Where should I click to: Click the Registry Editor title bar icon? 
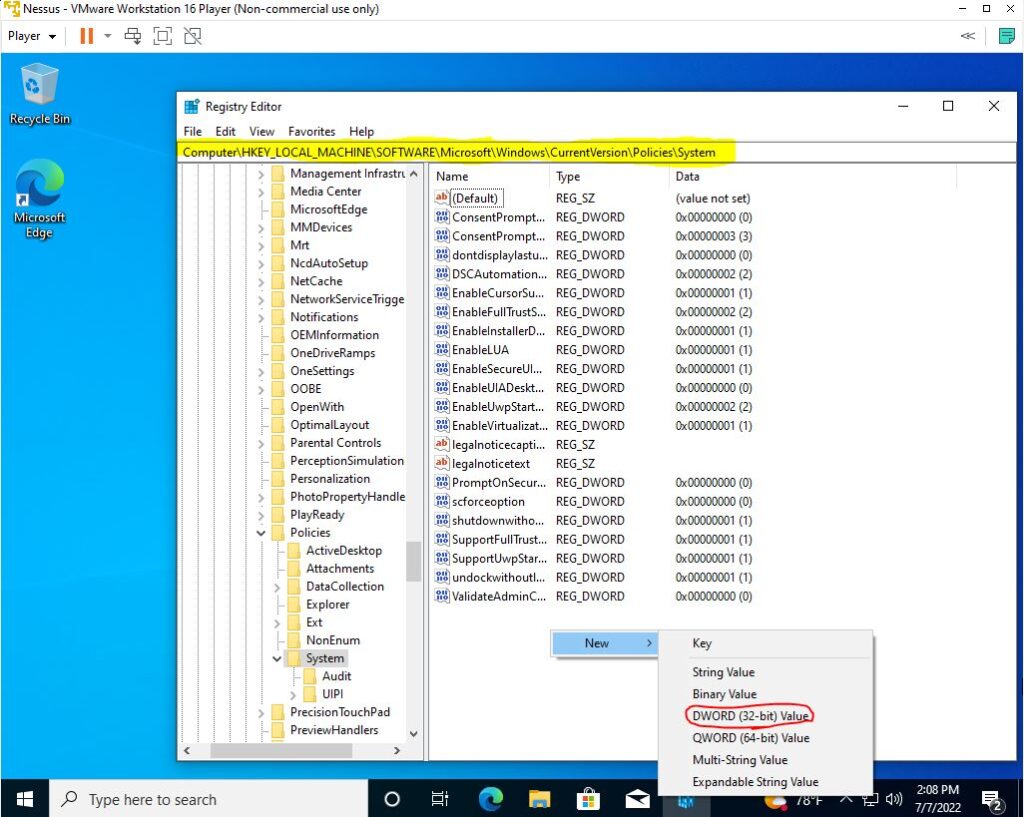tap(191, 106)
